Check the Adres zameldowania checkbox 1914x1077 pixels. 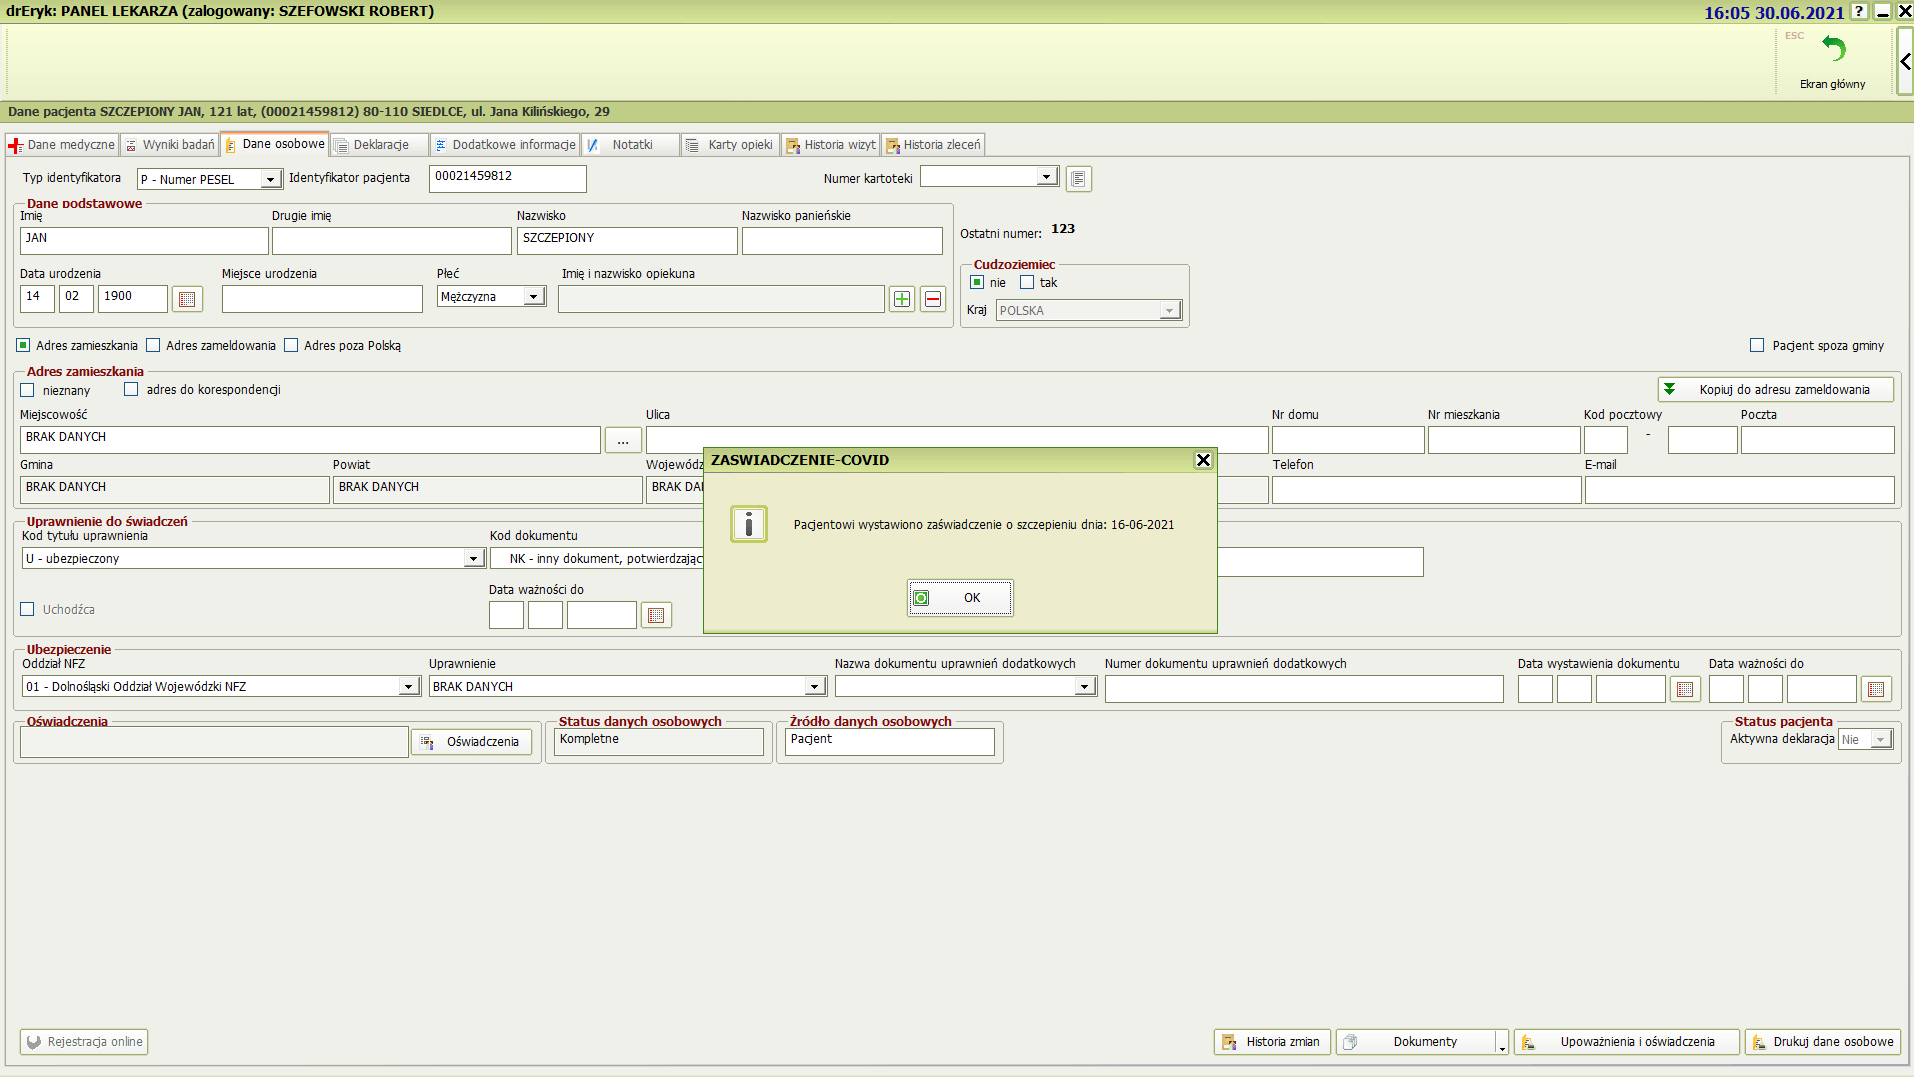153,345
